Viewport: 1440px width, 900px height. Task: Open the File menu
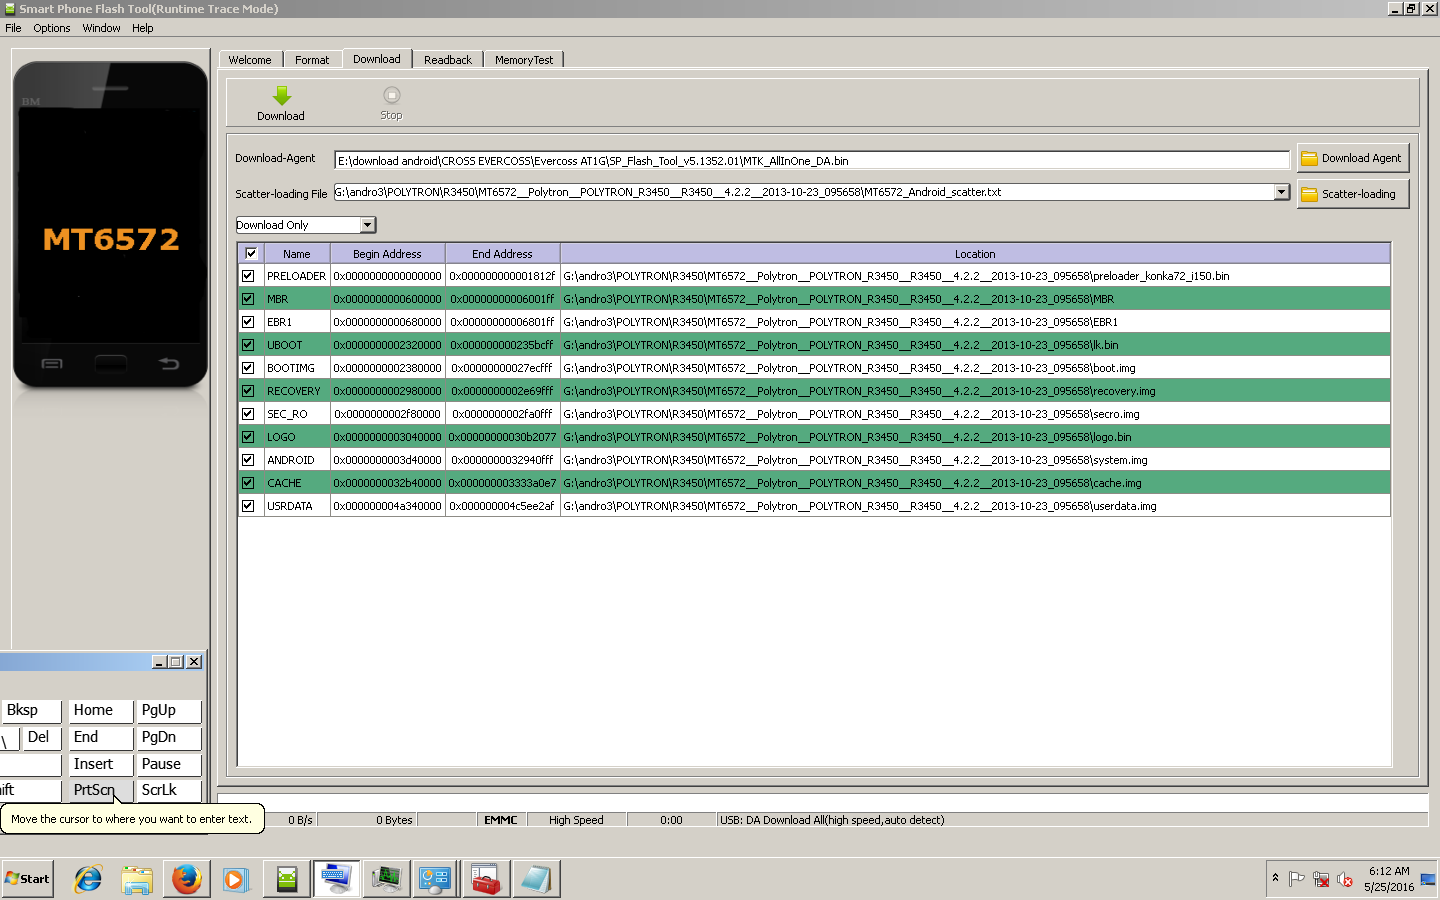tap(13, 28)
